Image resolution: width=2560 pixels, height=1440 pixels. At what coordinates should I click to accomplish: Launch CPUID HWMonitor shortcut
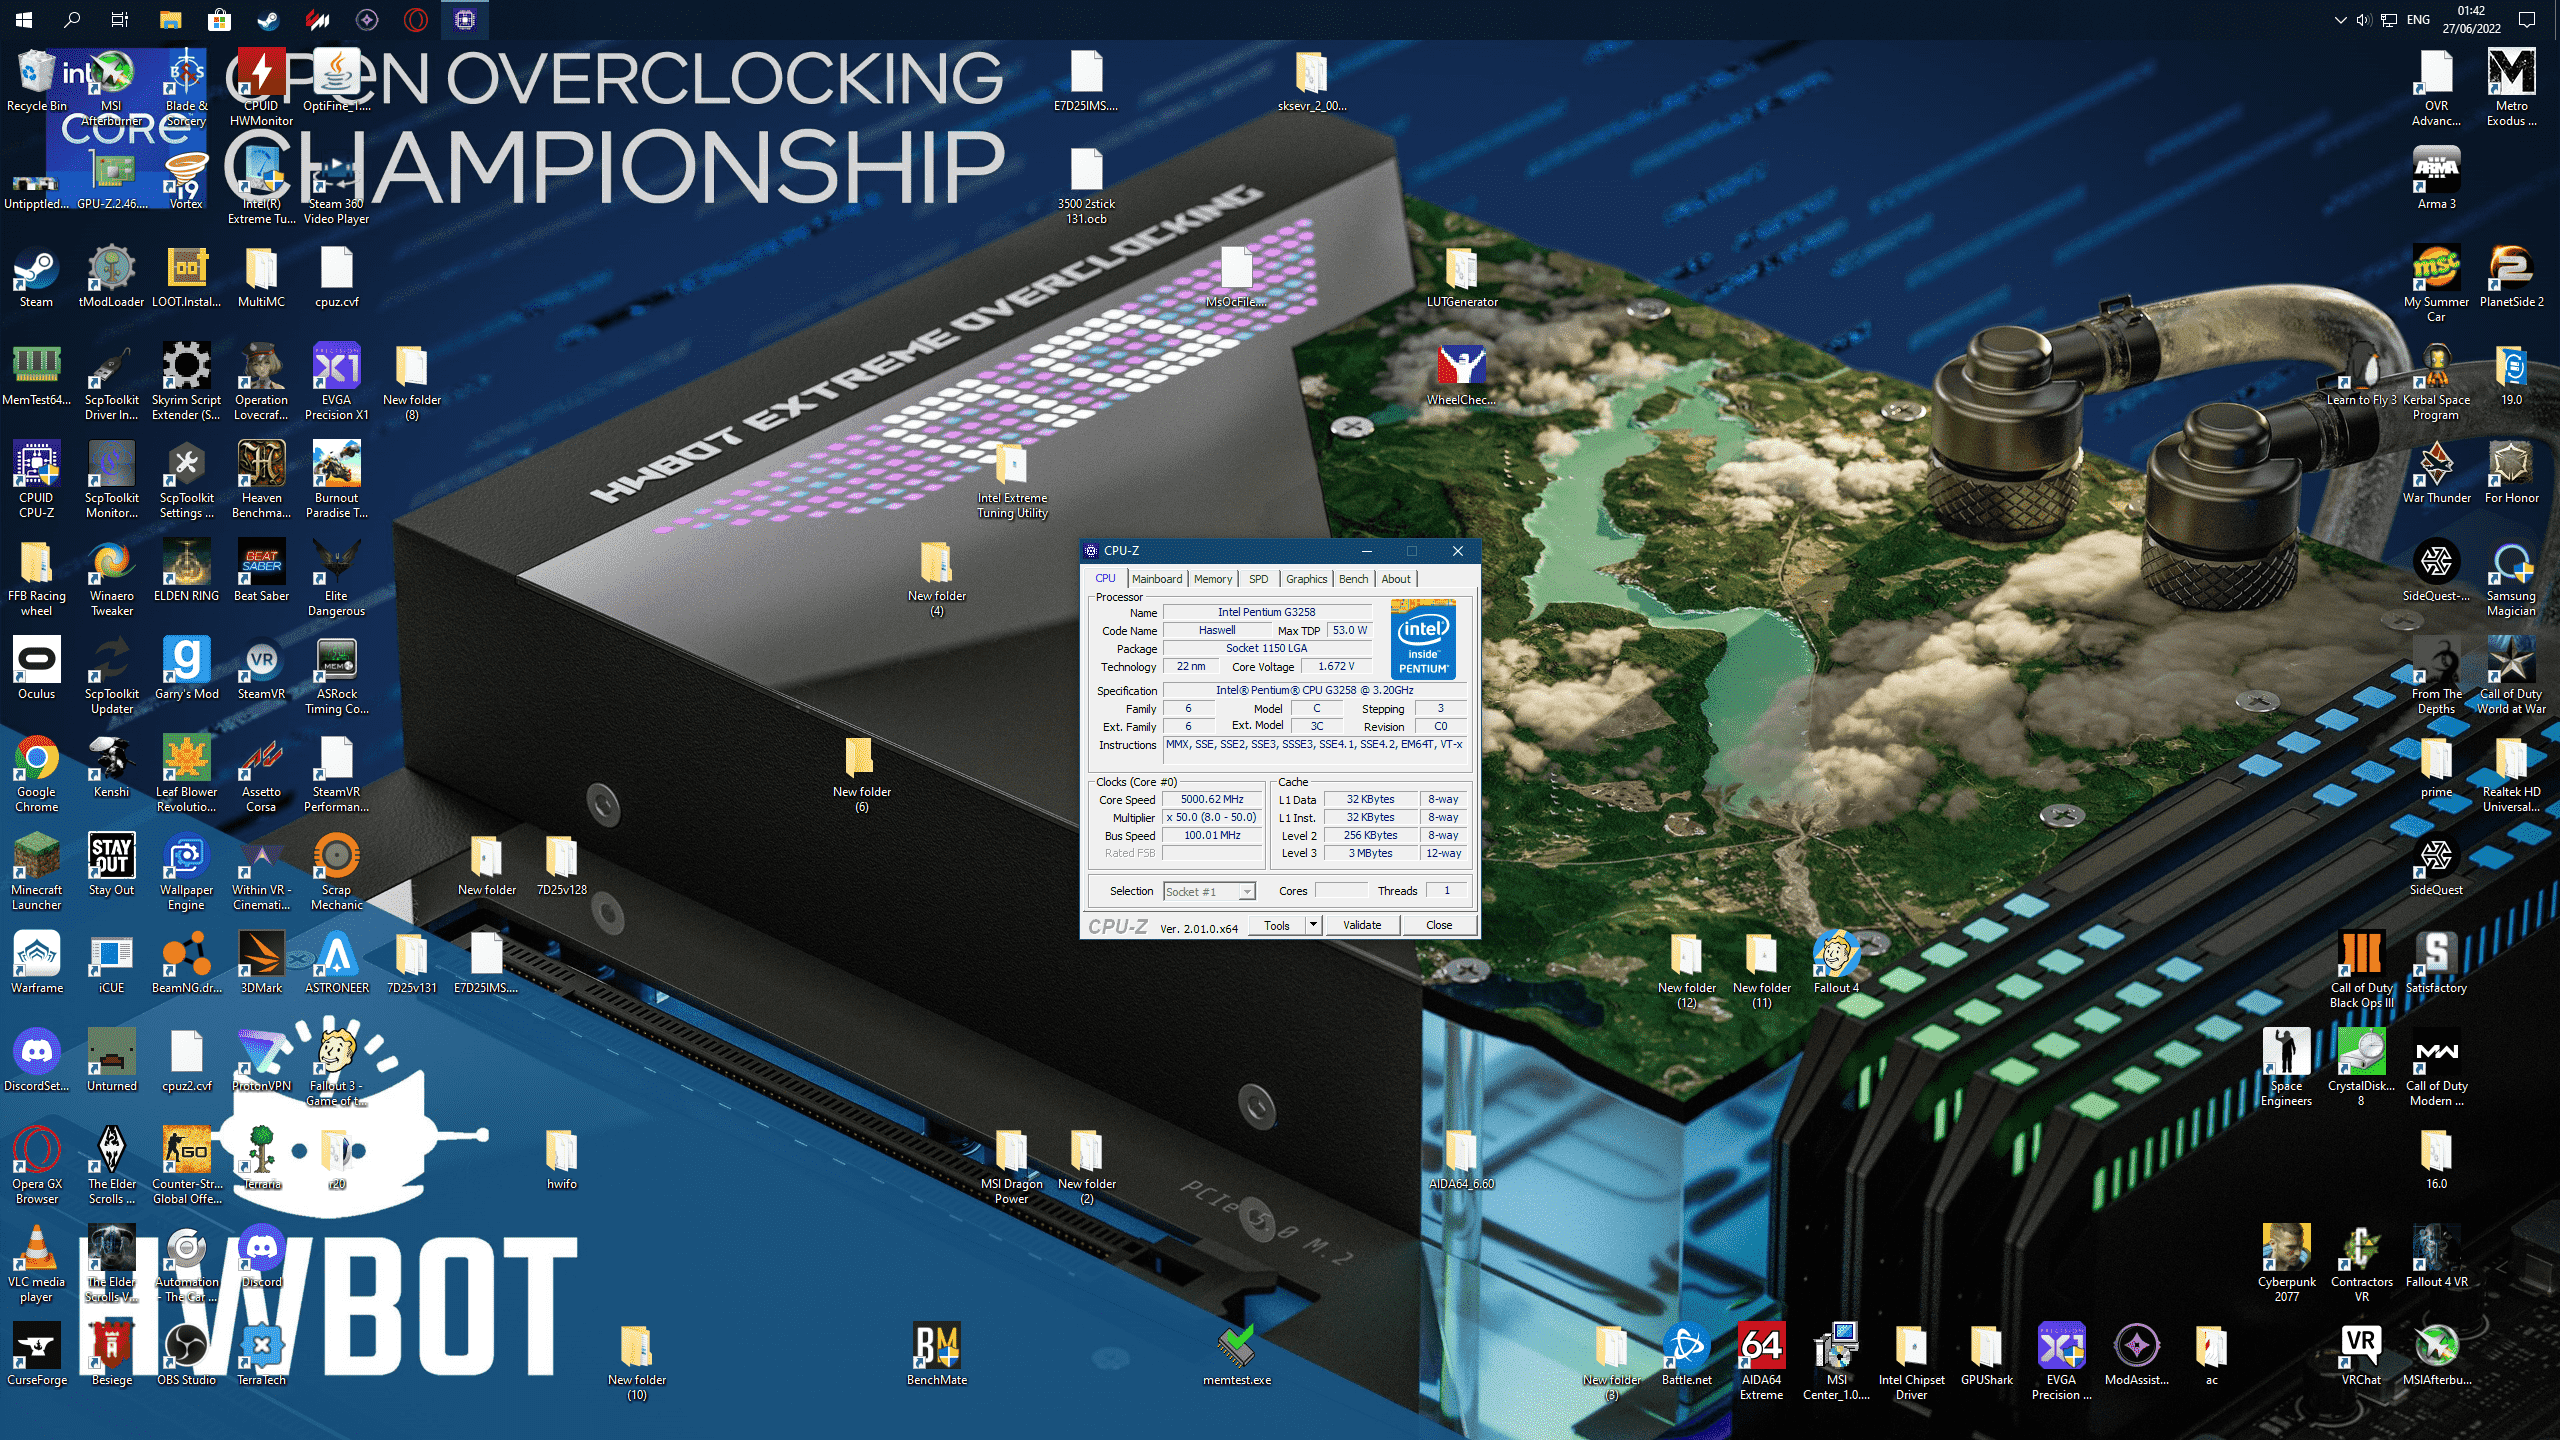pos(261,88)
